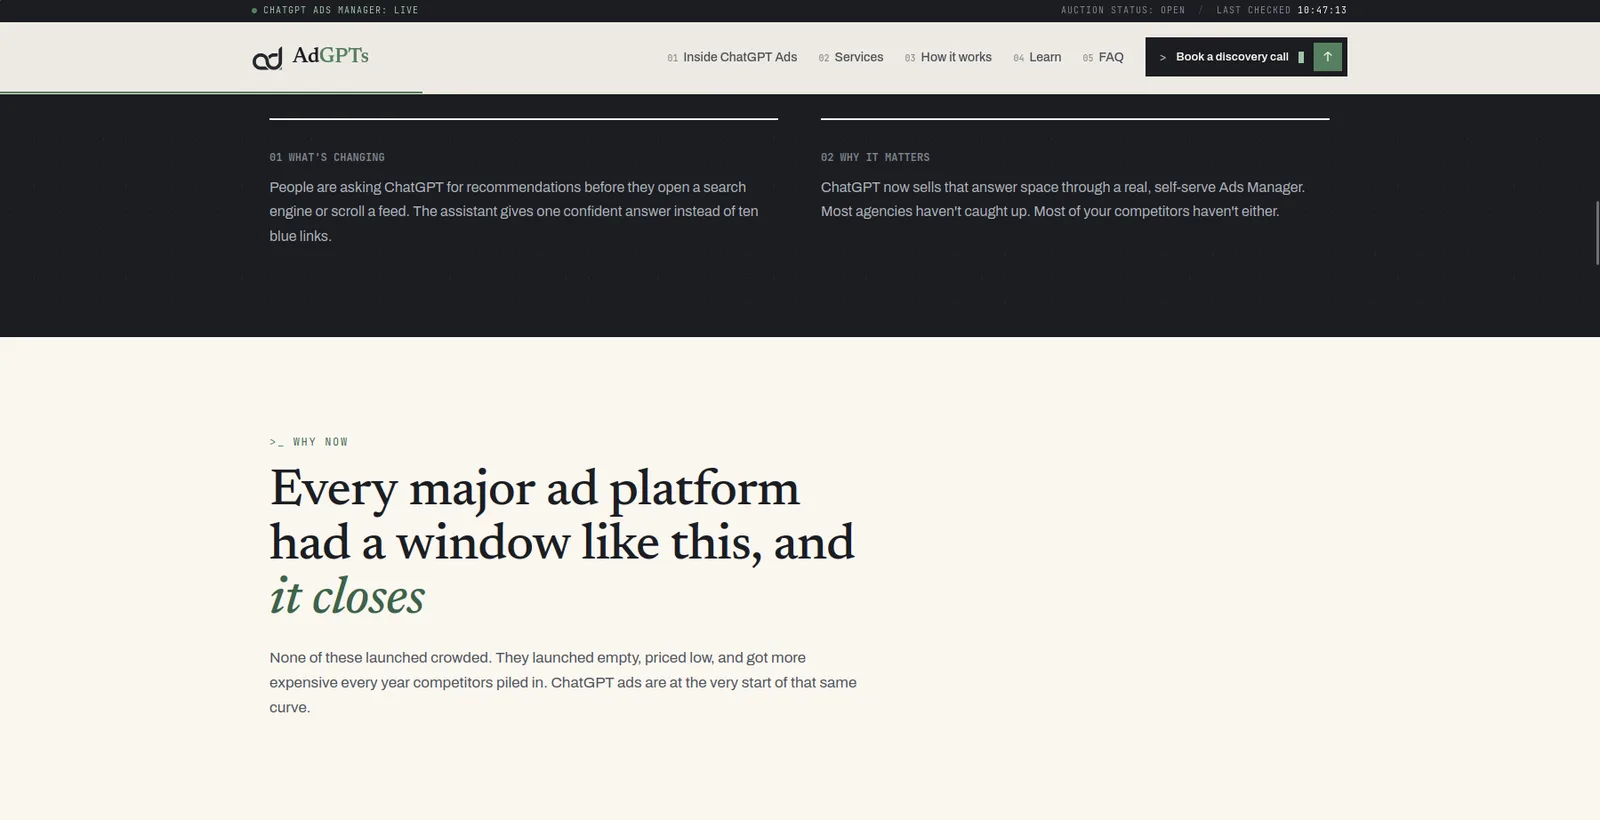
Task: Click the green up-arrow icon in header
Action: (x=1327, y=57)
